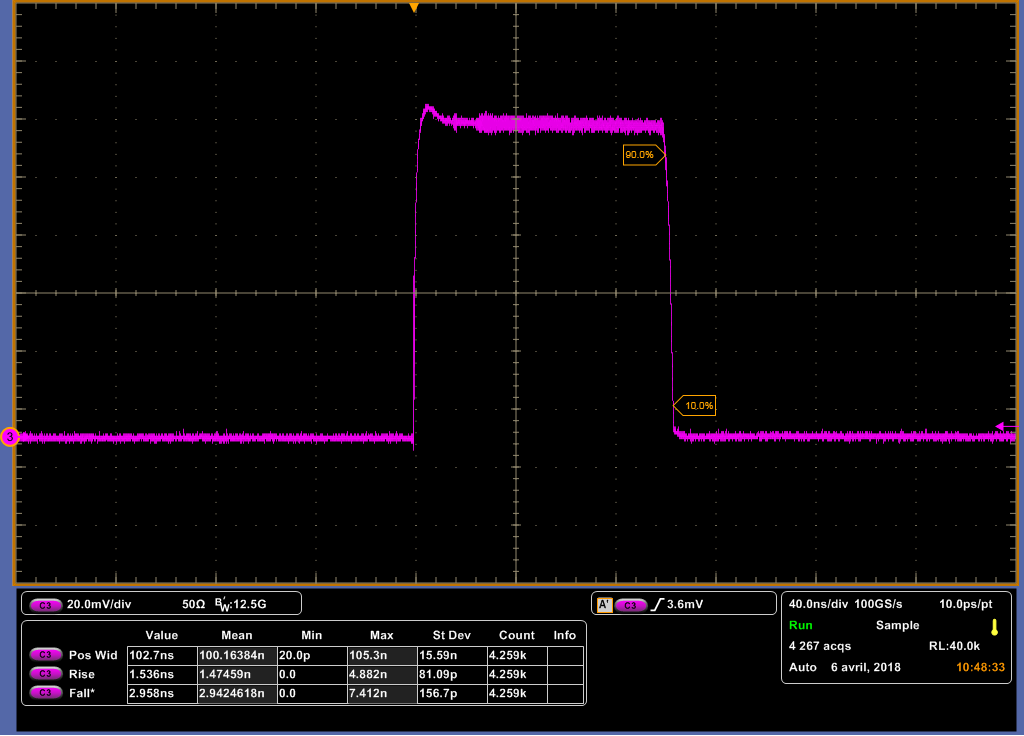Screen dimensions: 1024x736
Task: Select the C3 channel badge in vertical settings
Action: point(45,603)
